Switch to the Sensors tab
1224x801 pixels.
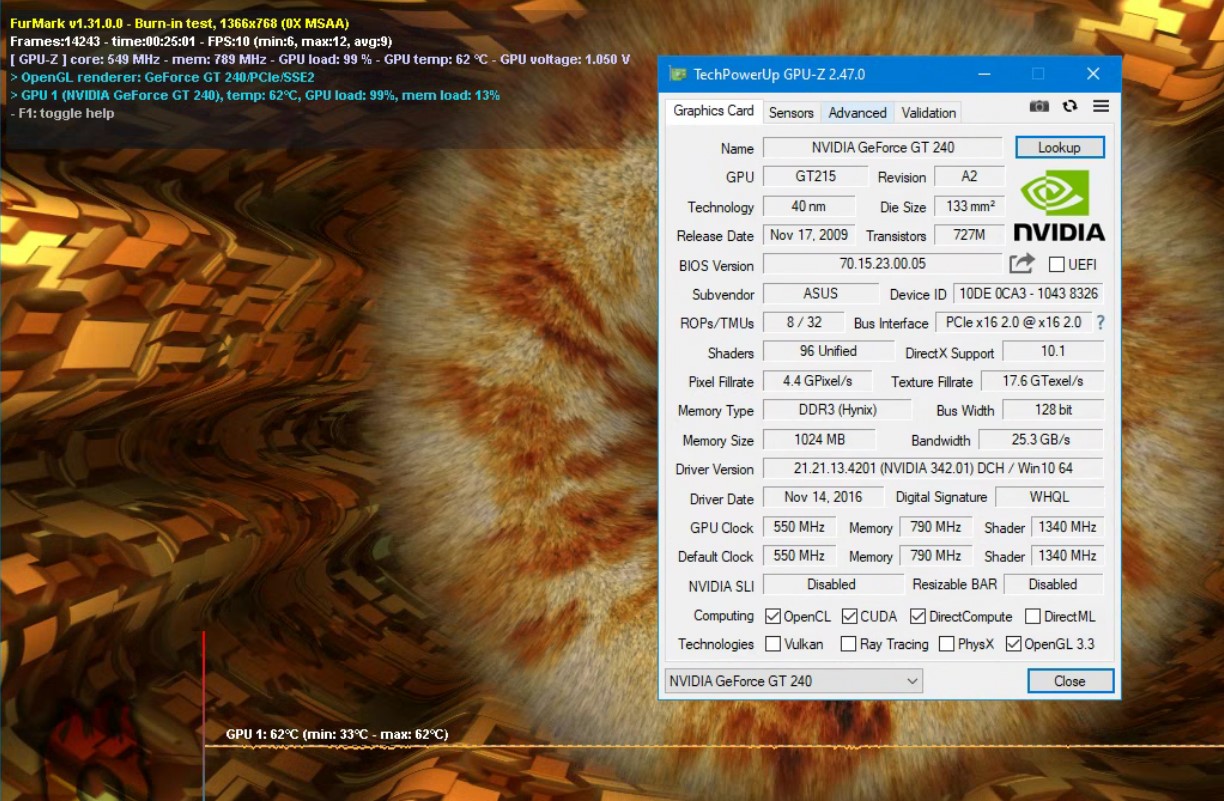click(x=791, y=112)
